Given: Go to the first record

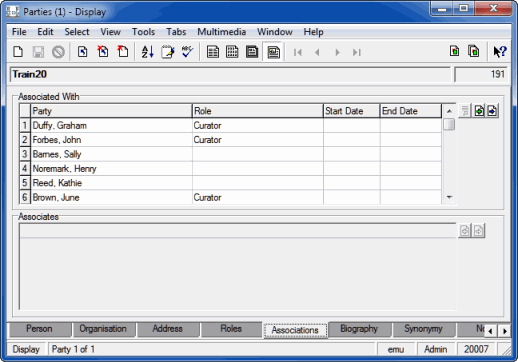Looking at the screenshot, I should click(298, 52).
